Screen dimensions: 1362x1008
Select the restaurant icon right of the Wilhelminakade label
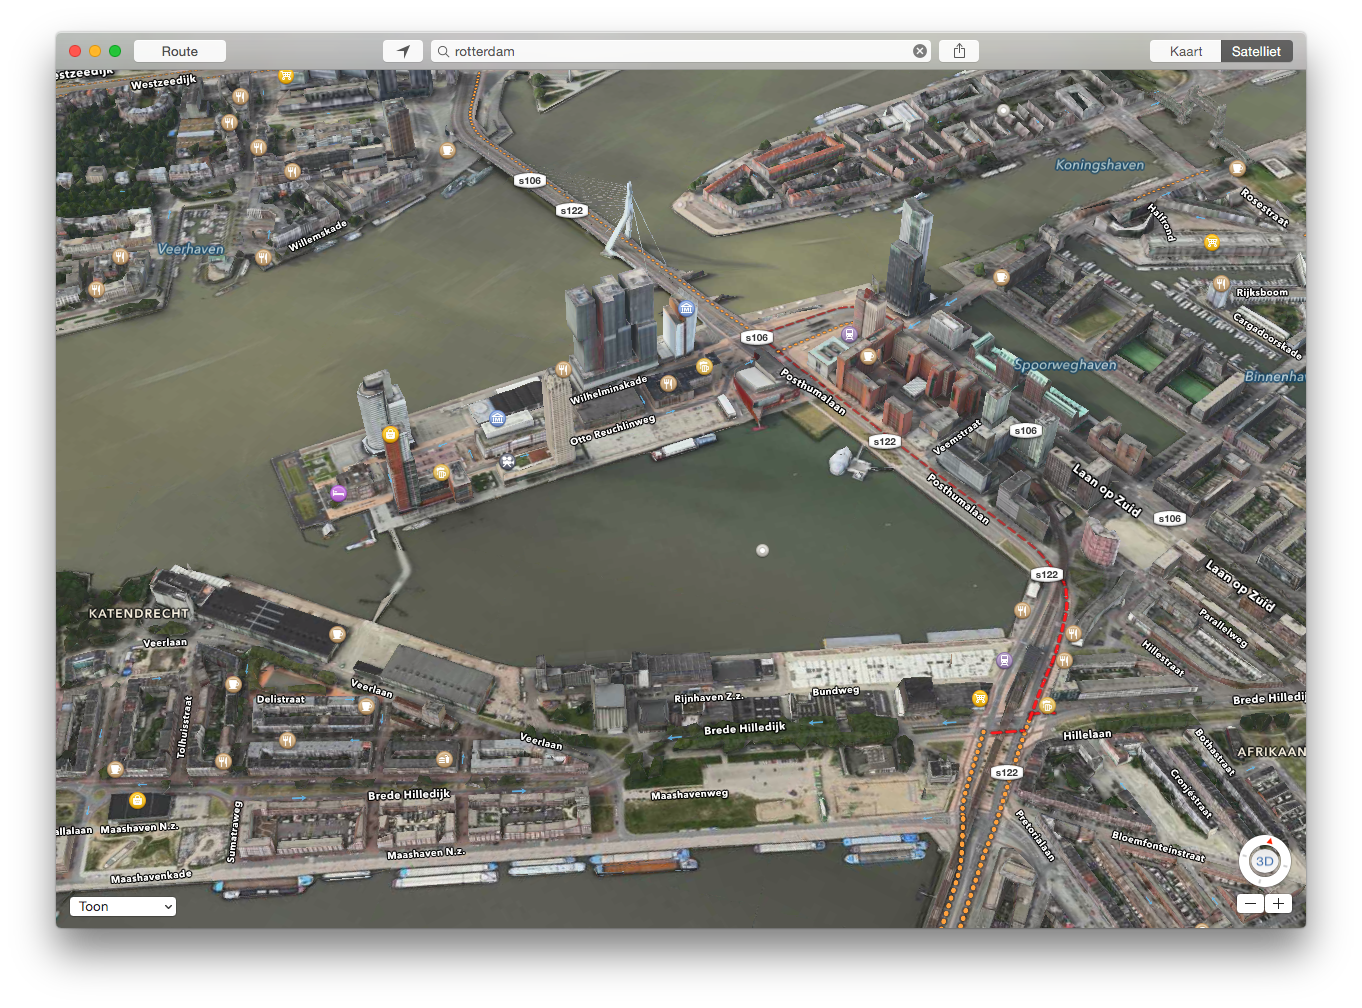pos(668,383)
